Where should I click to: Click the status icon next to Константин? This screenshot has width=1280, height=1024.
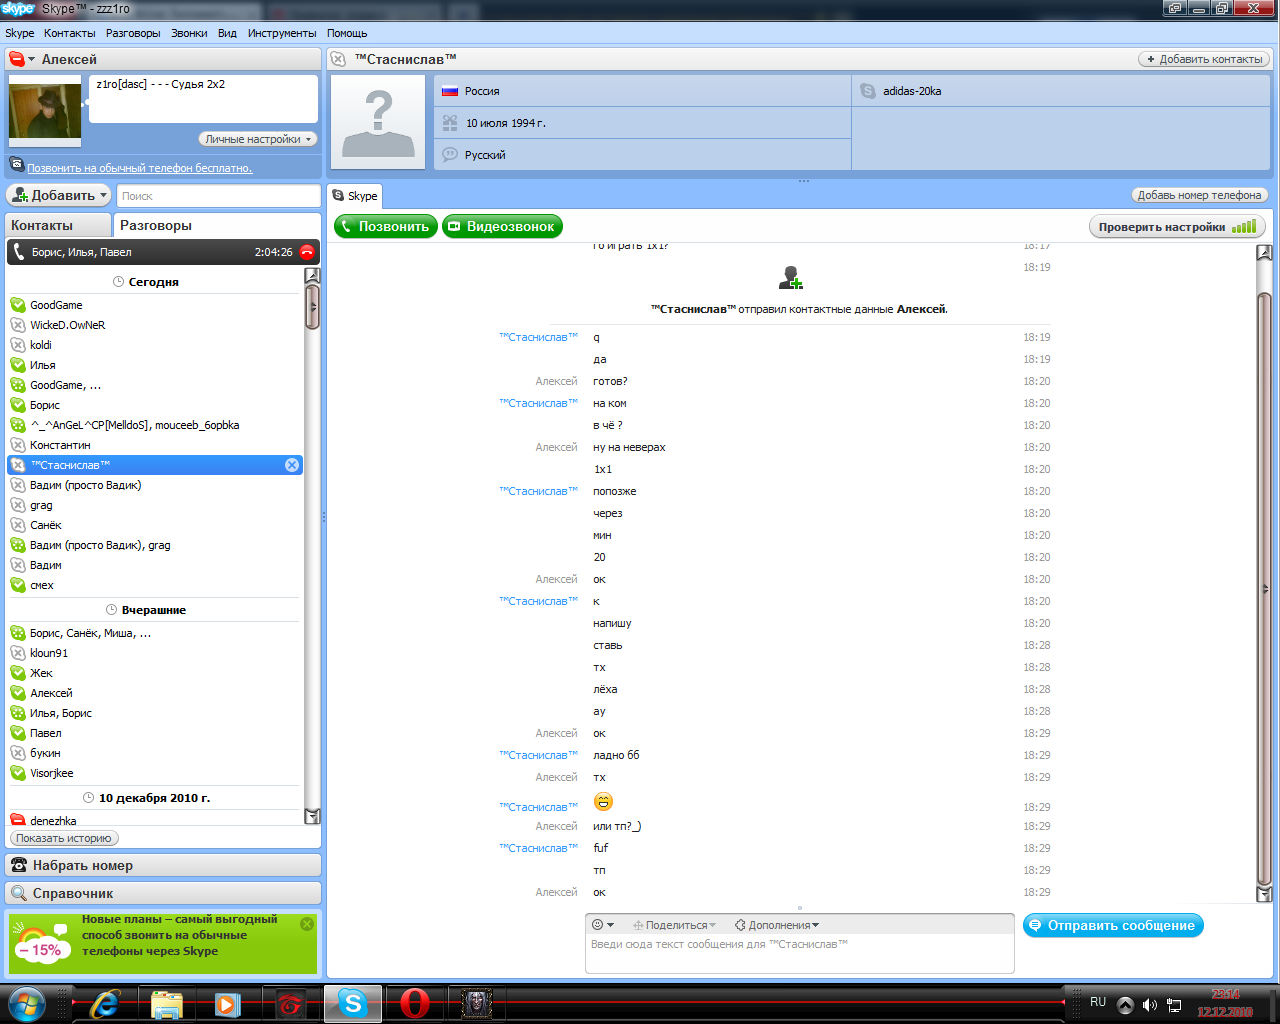click(18, 445)
